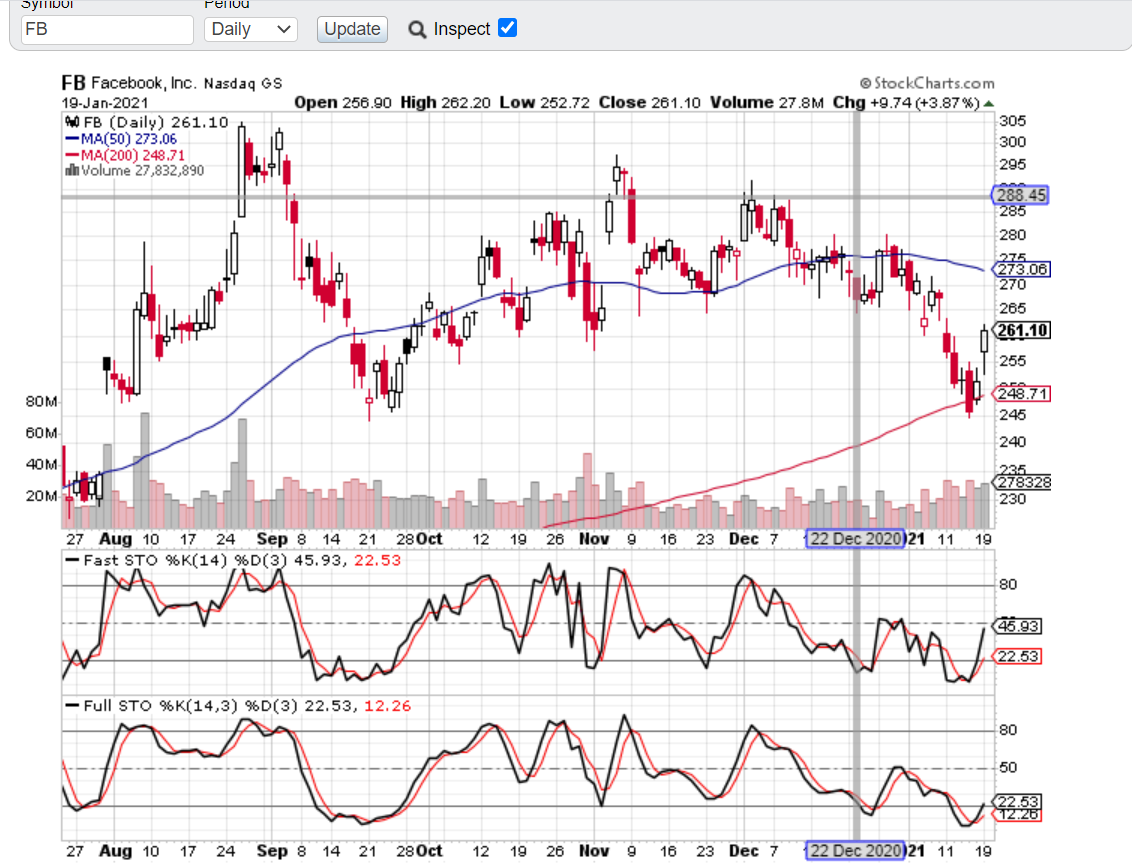Click the candlestick icon beside FB (Daily)
Image resolution: width=1132 pixels, height=864 pixels.
coord(71,122)
